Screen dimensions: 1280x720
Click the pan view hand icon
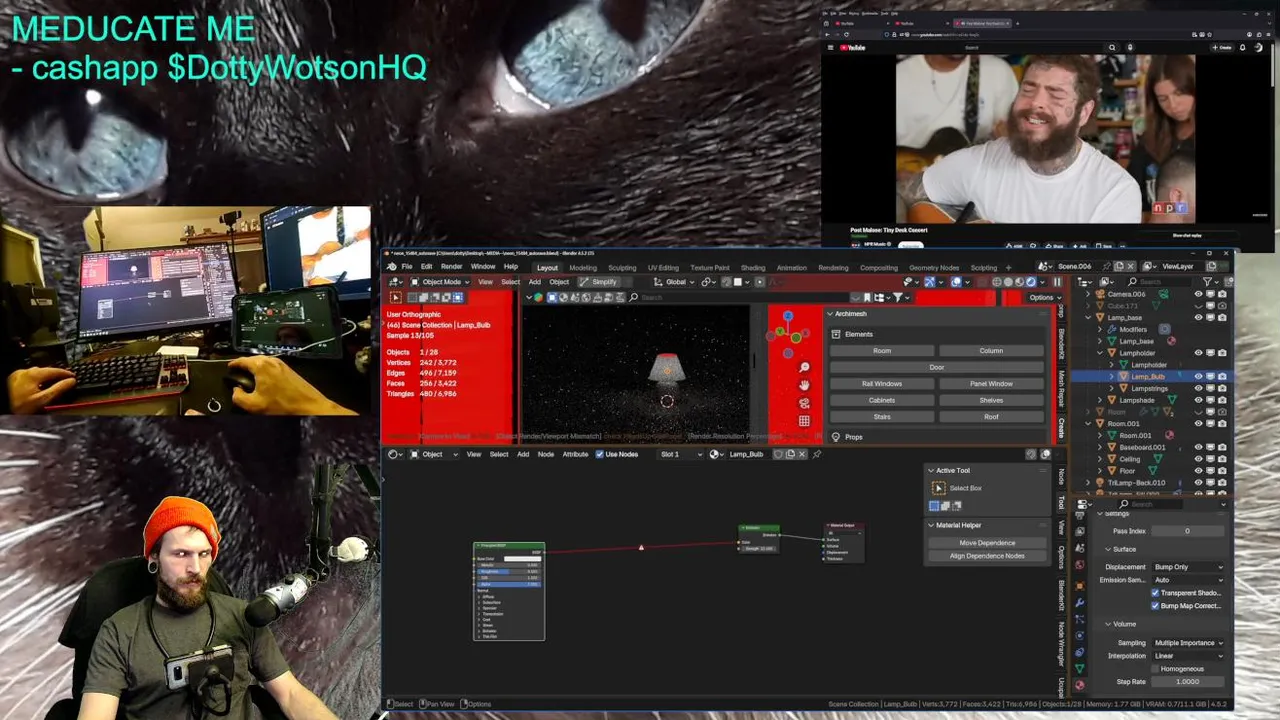pyautogui.click(x=805, y=385)
